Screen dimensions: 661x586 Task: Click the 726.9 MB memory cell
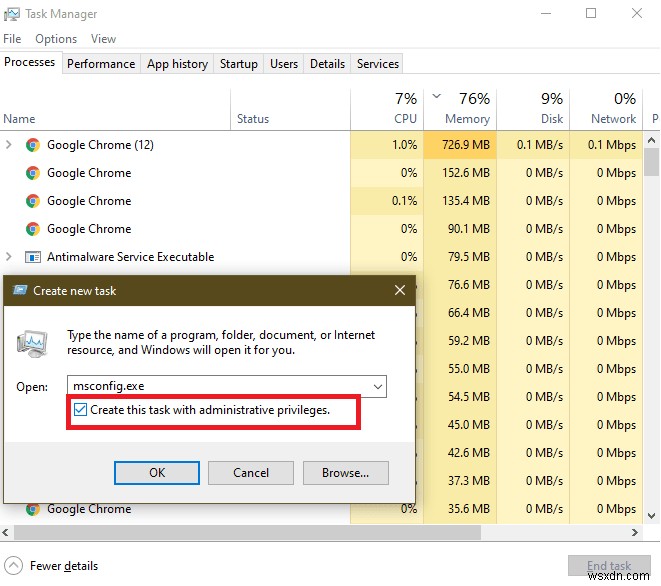click(x=460, y=145)
